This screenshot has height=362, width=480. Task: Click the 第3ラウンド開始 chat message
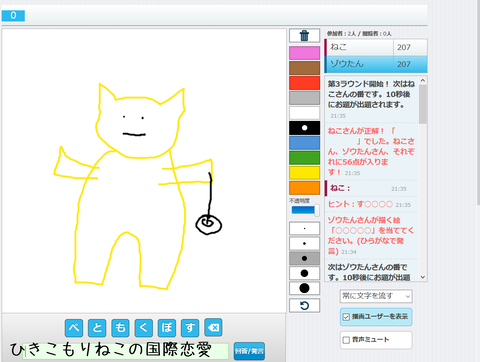371,99
